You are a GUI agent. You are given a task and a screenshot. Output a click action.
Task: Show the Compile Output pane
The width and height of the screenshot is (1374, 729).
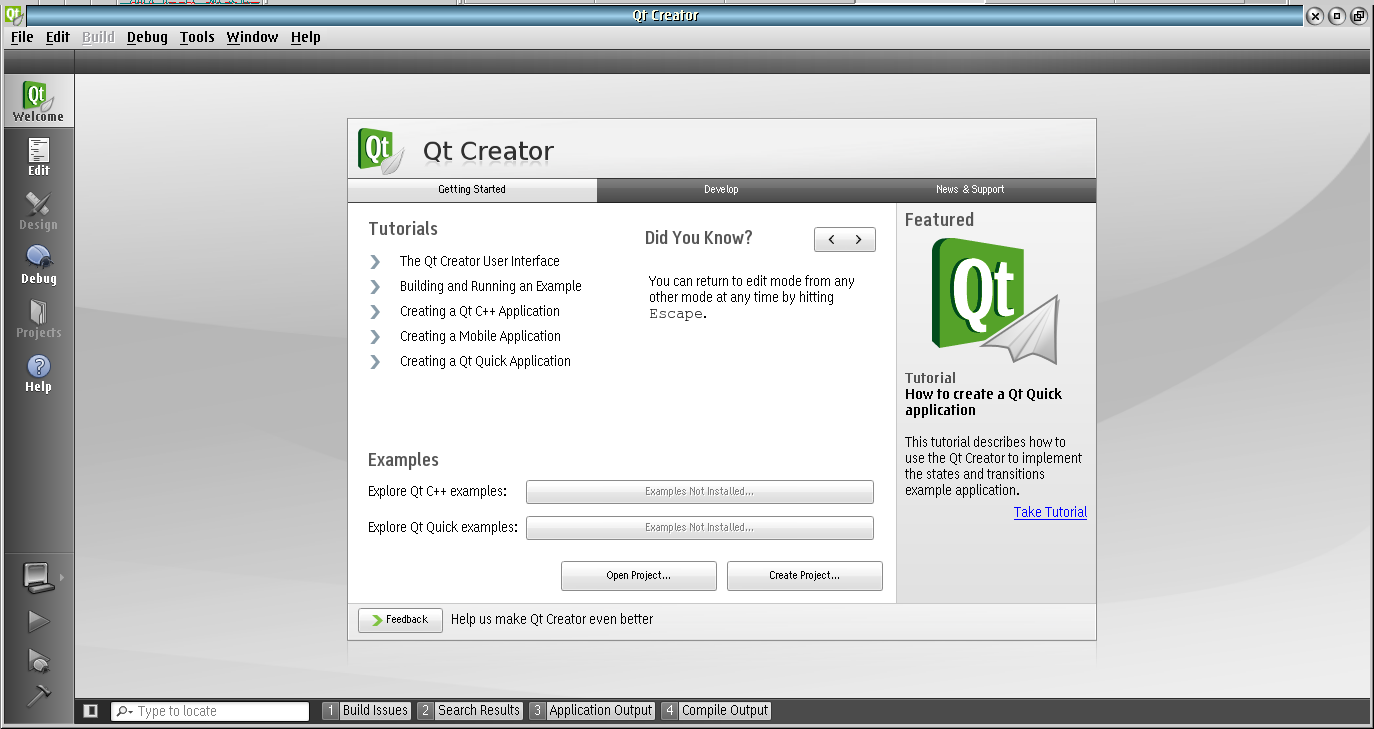point(716,711)
